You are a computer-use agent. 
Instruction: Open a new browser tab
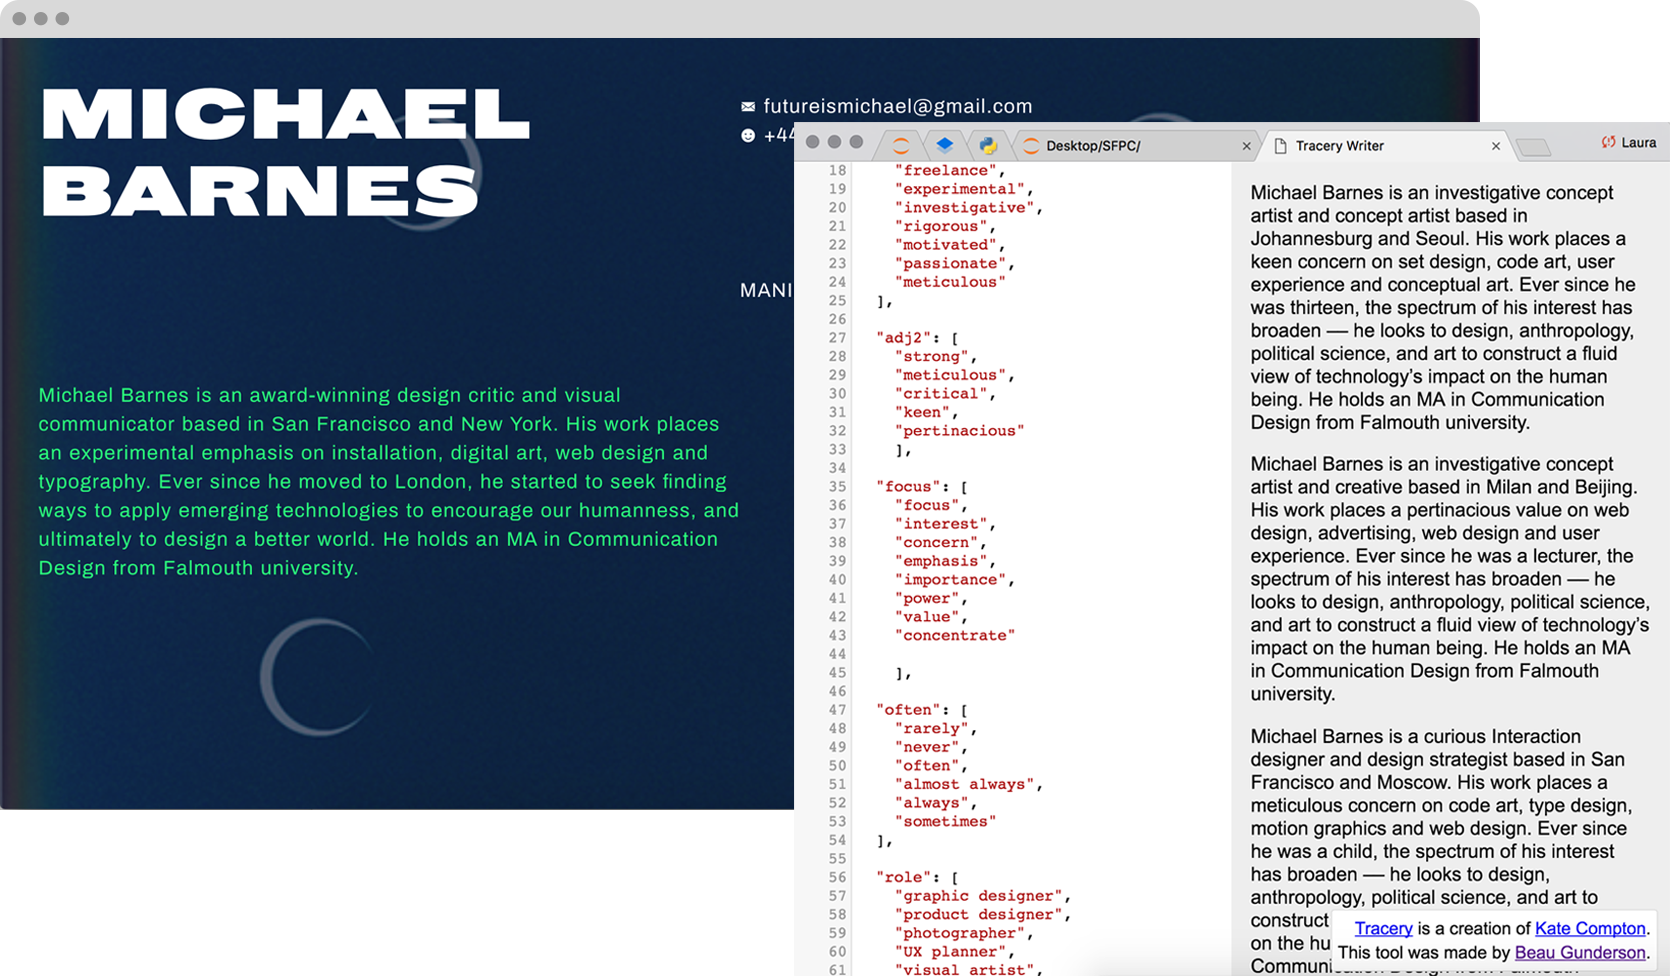tap(1533, 148)
